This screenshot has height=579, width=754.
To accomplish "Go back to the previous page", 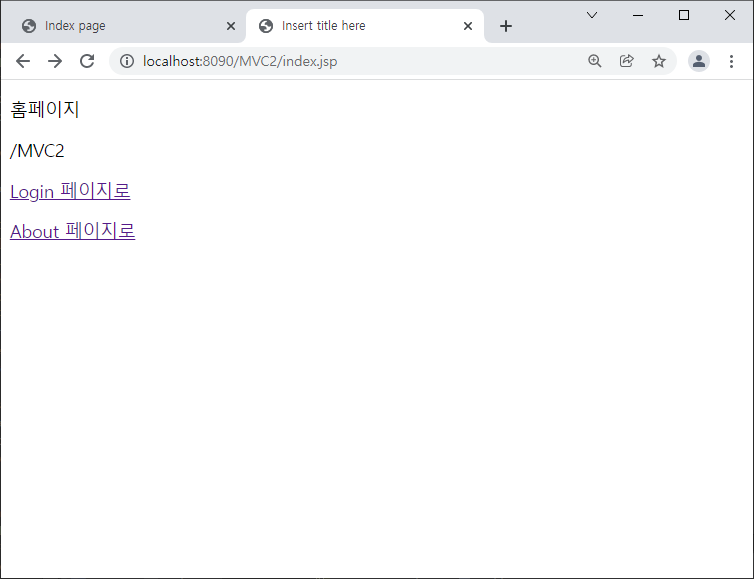I will 23,61.
